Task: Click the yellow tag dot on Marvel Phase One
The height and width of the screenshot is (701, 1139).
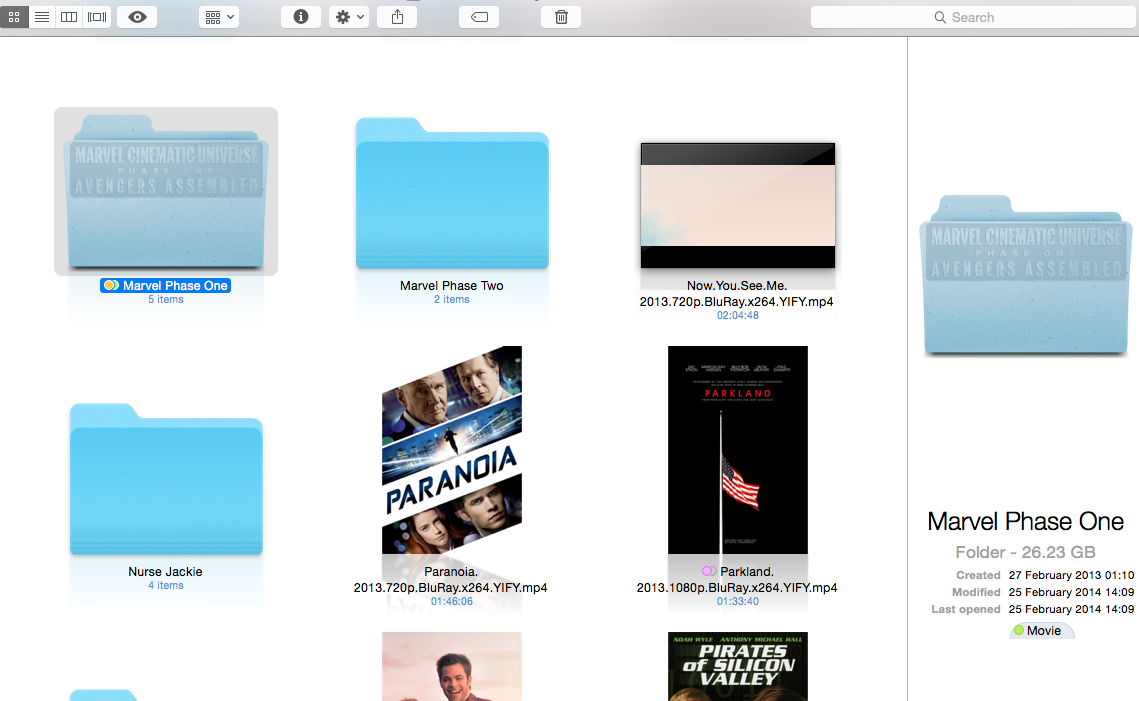Action: tap(110, 285)
